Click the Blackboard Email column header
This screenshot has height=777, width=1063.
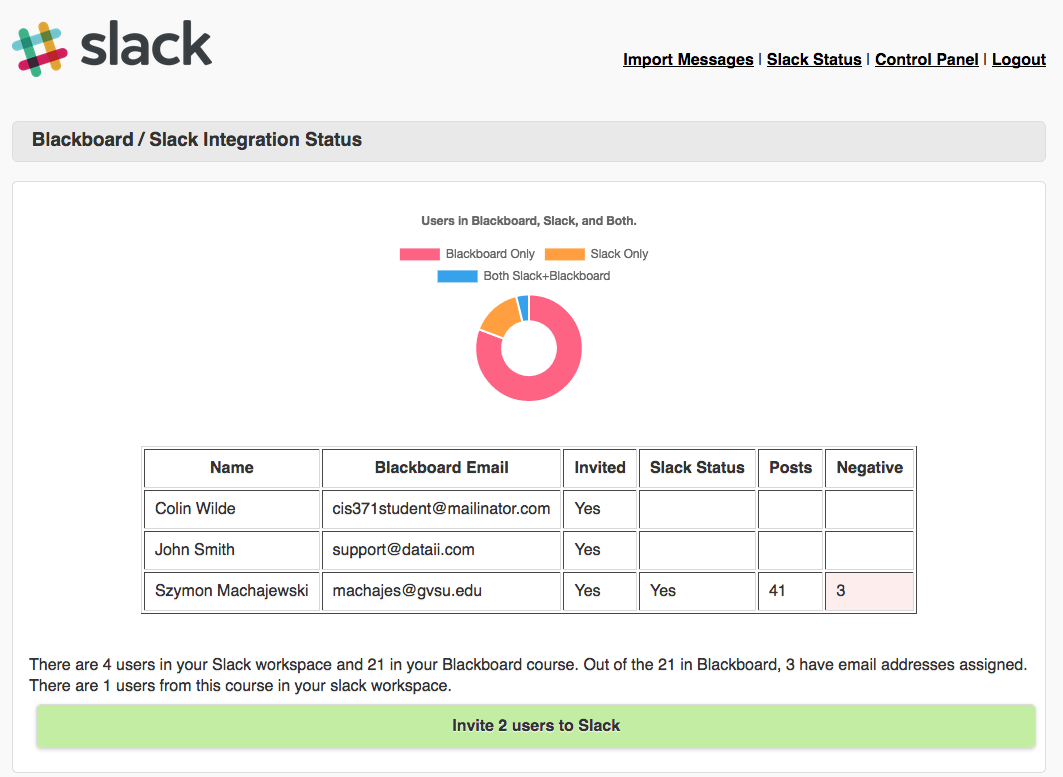[x=441, y=468]
